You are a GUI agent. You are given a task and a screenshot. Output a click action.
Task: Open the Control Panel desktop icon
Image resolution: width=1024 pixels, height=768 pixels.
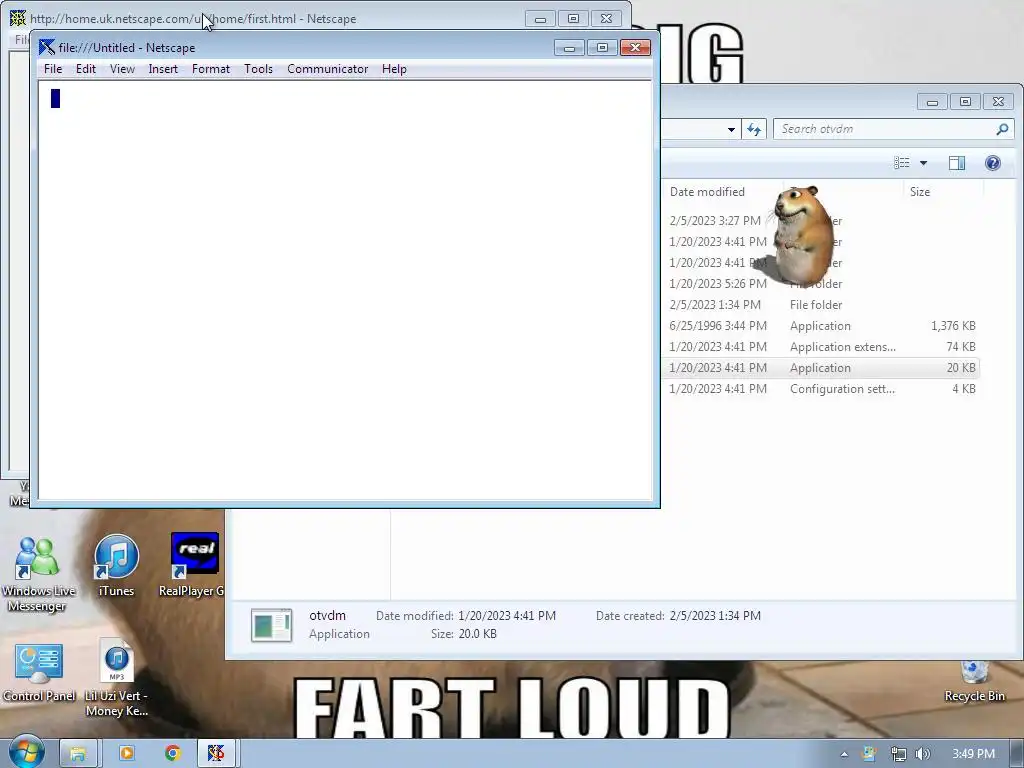pyautogui.click(x=39, y=673)
